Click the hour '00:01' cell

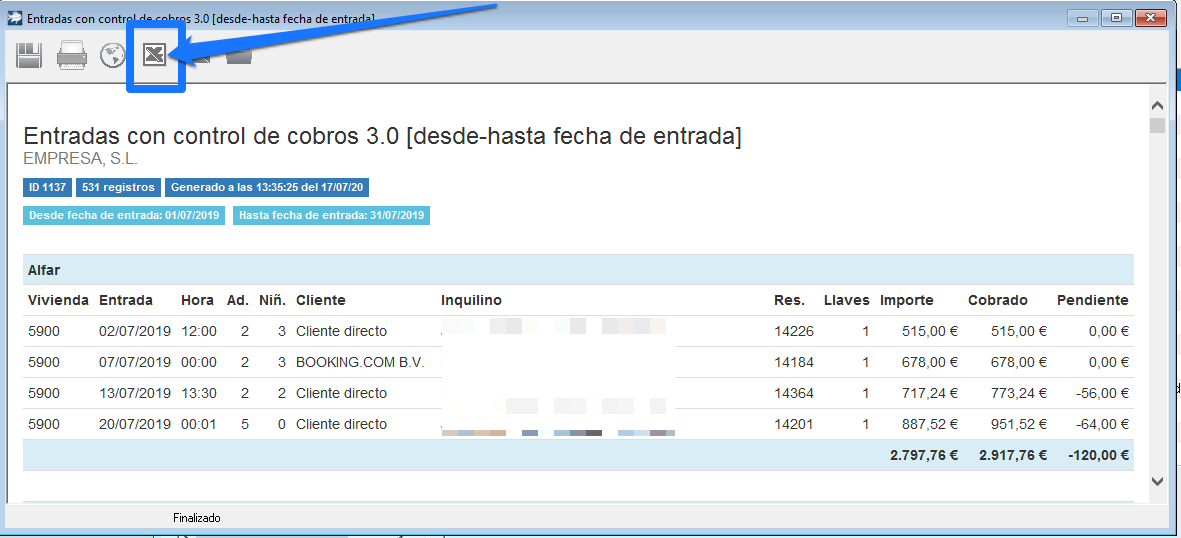click(x=199, y=424)
